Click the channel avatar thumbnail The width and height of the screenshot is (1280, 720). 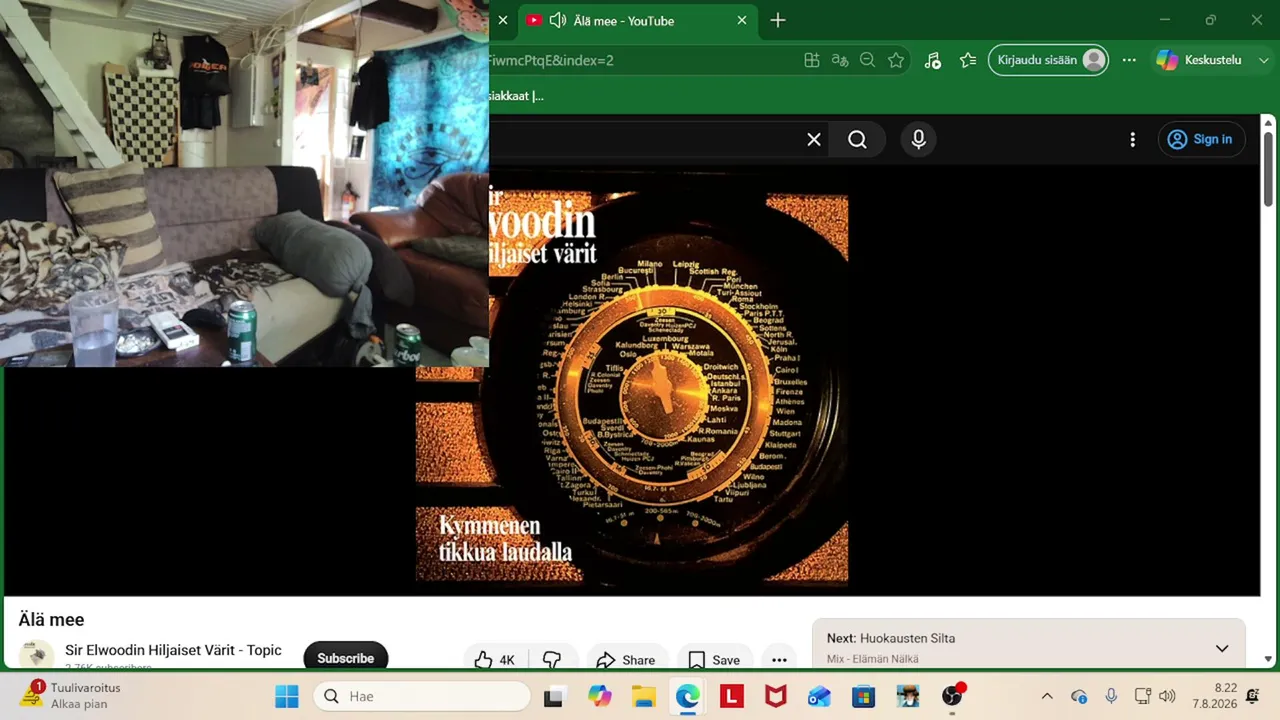pos(36,656)
